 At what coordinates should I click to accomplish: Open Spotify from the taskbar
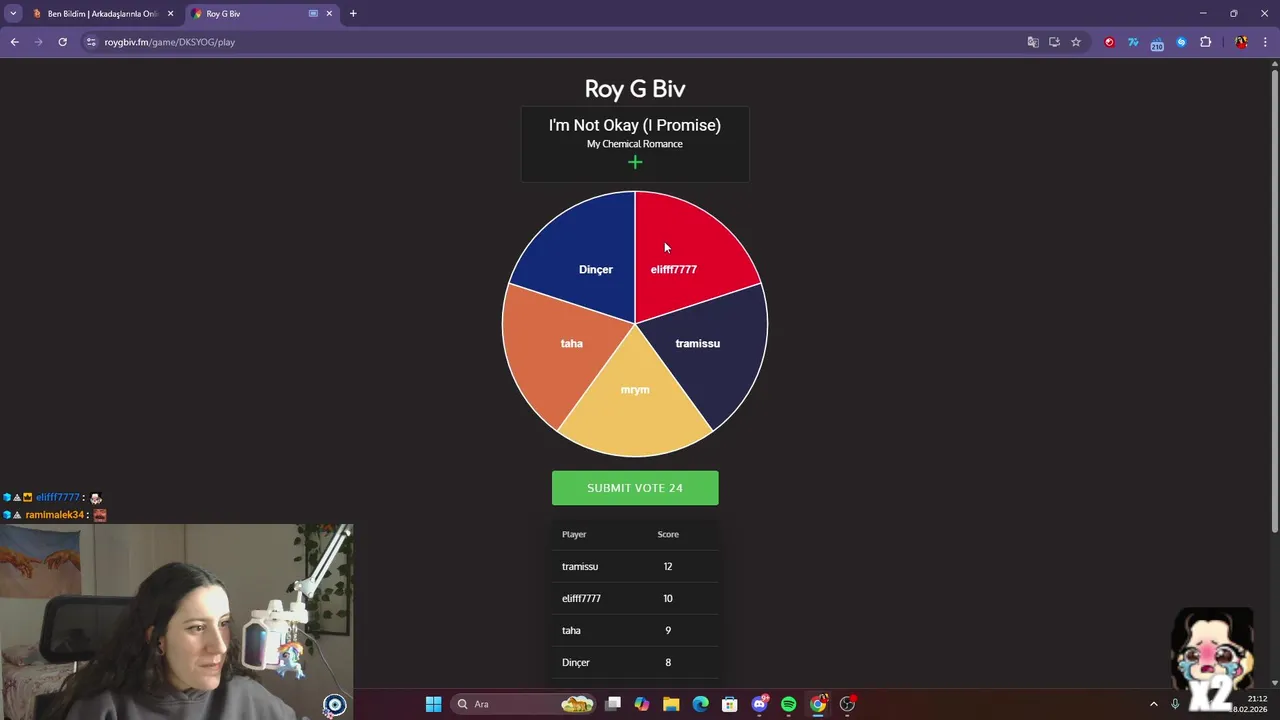coord(788,704)
